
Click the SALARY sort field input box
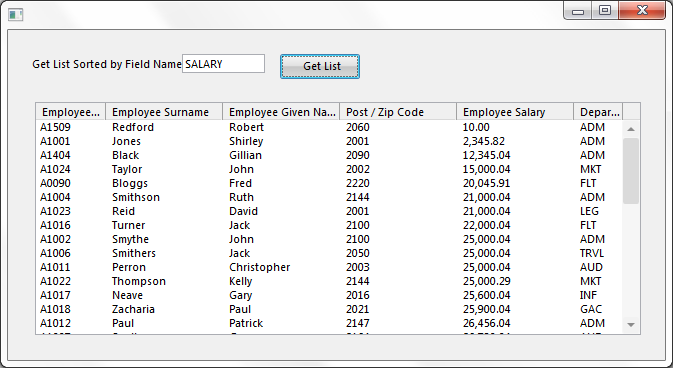(223, 64)
